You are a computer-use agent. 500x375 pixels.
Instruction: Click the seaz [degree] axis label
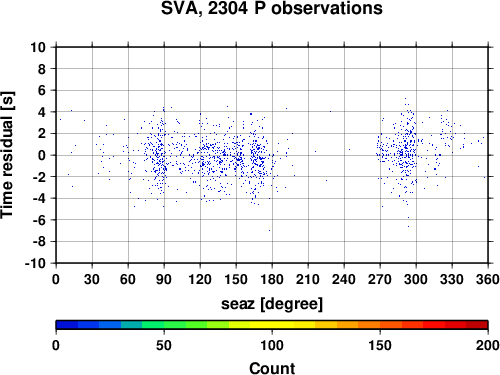pyautogui.click(x=272, y=304)
